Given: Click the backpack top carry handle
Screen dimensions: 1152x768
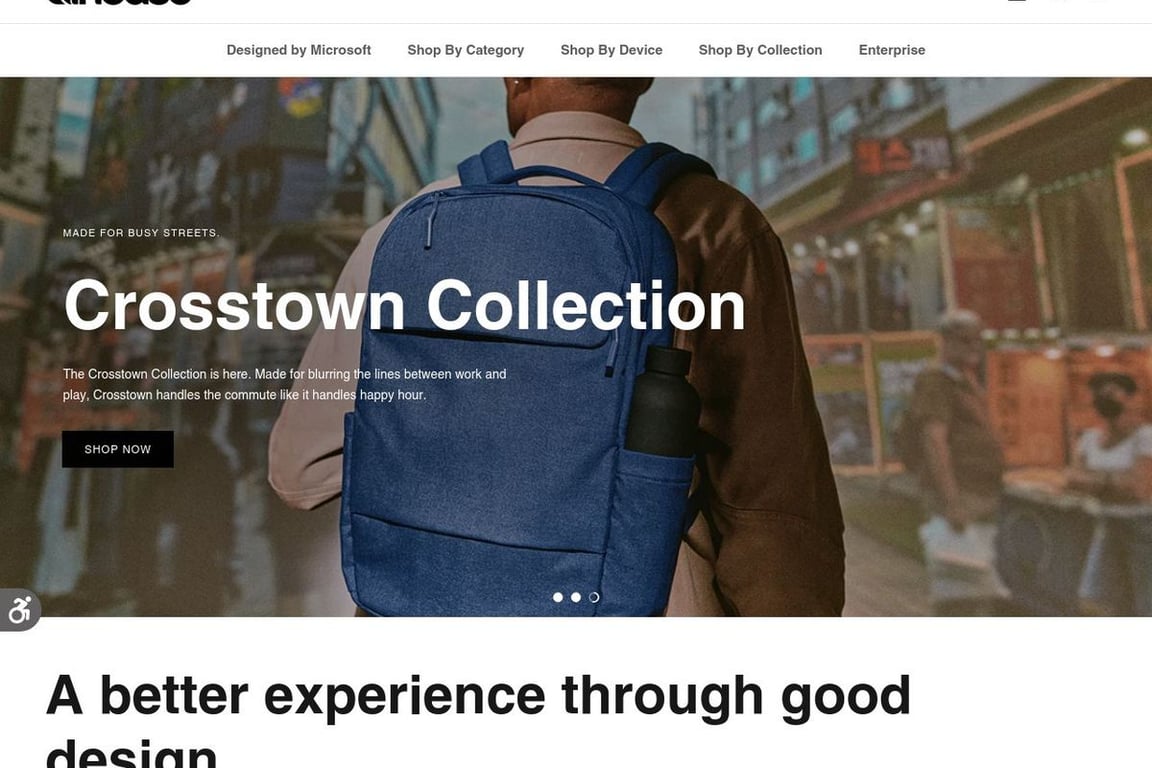Looking at the screenshot, I should tap(558, 174).
